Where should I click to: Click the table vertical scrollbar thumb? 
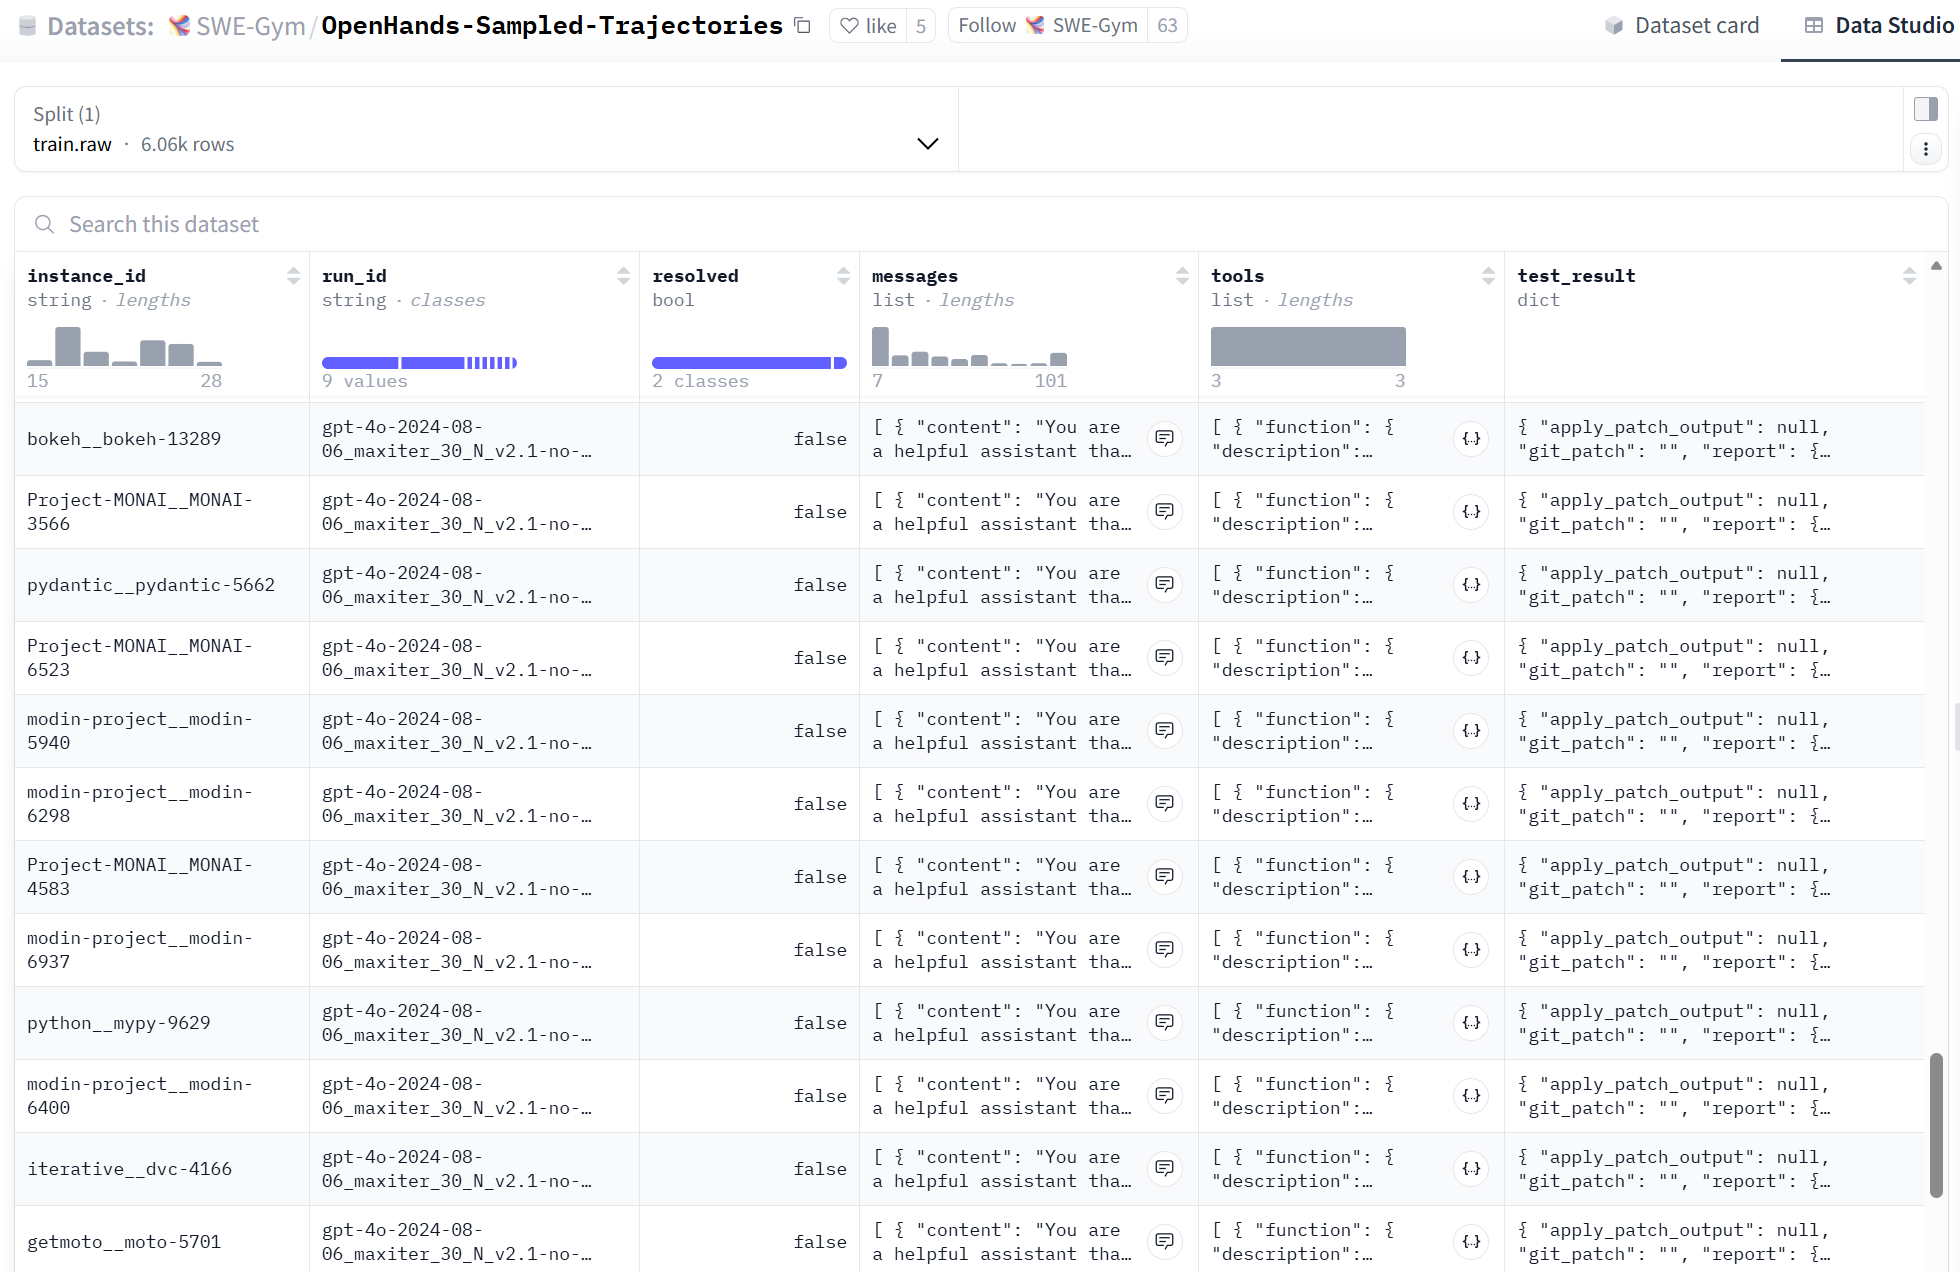click(1936, 1125)
